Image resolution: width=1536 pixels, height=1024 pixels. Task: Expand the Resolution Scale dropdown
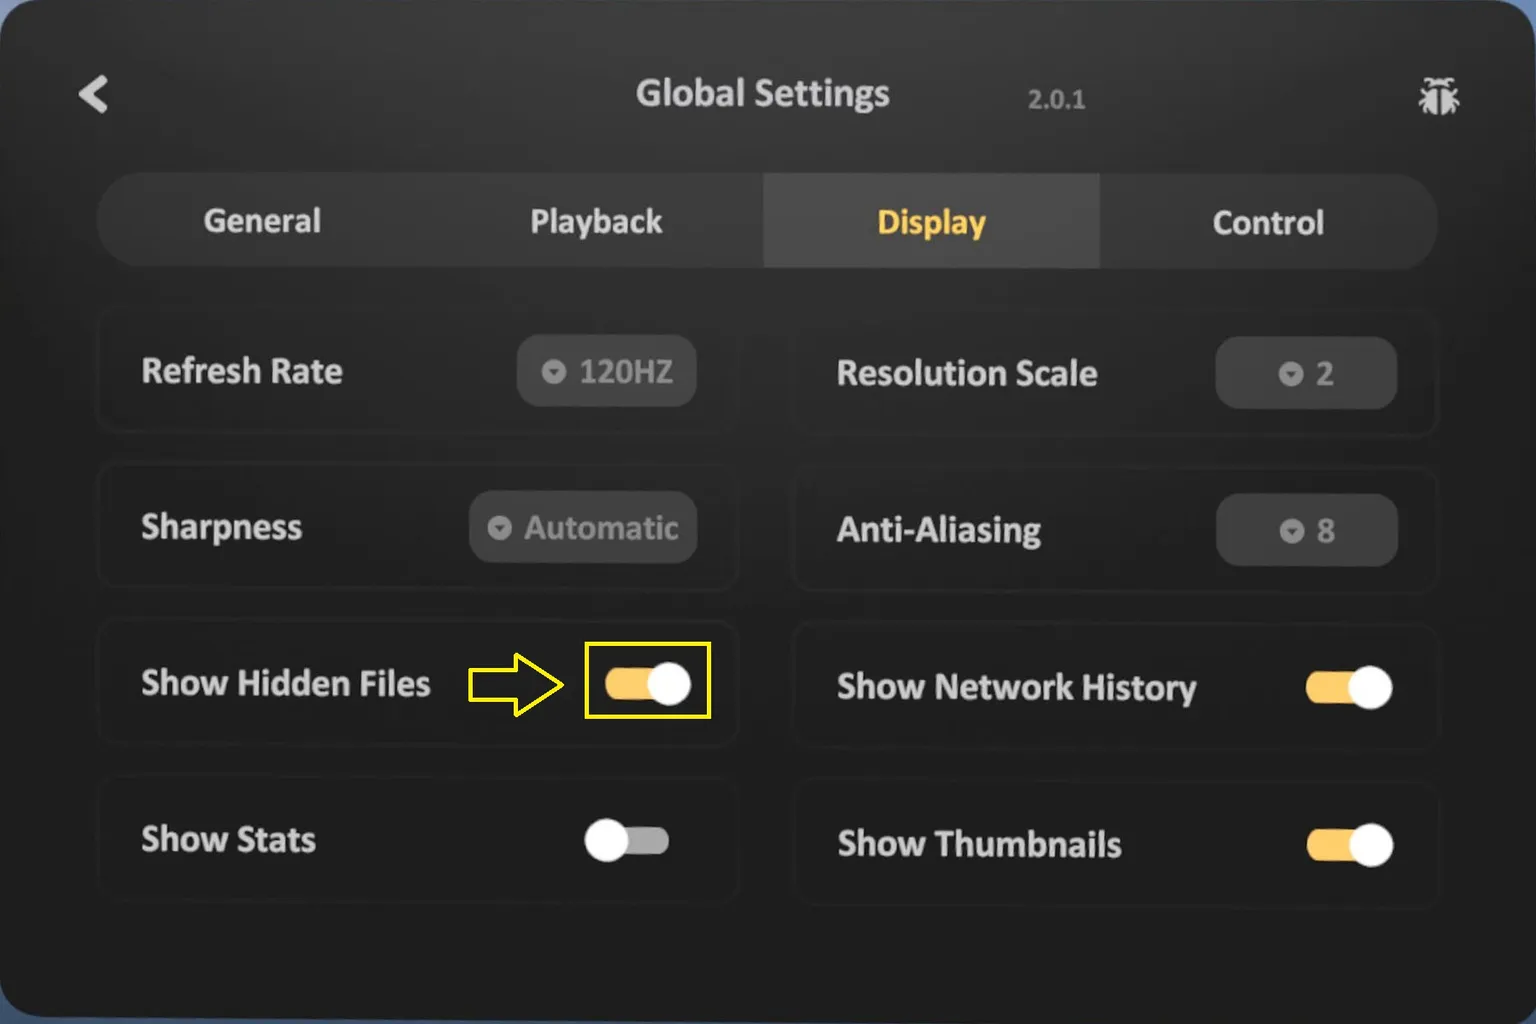pos(1306,373)
